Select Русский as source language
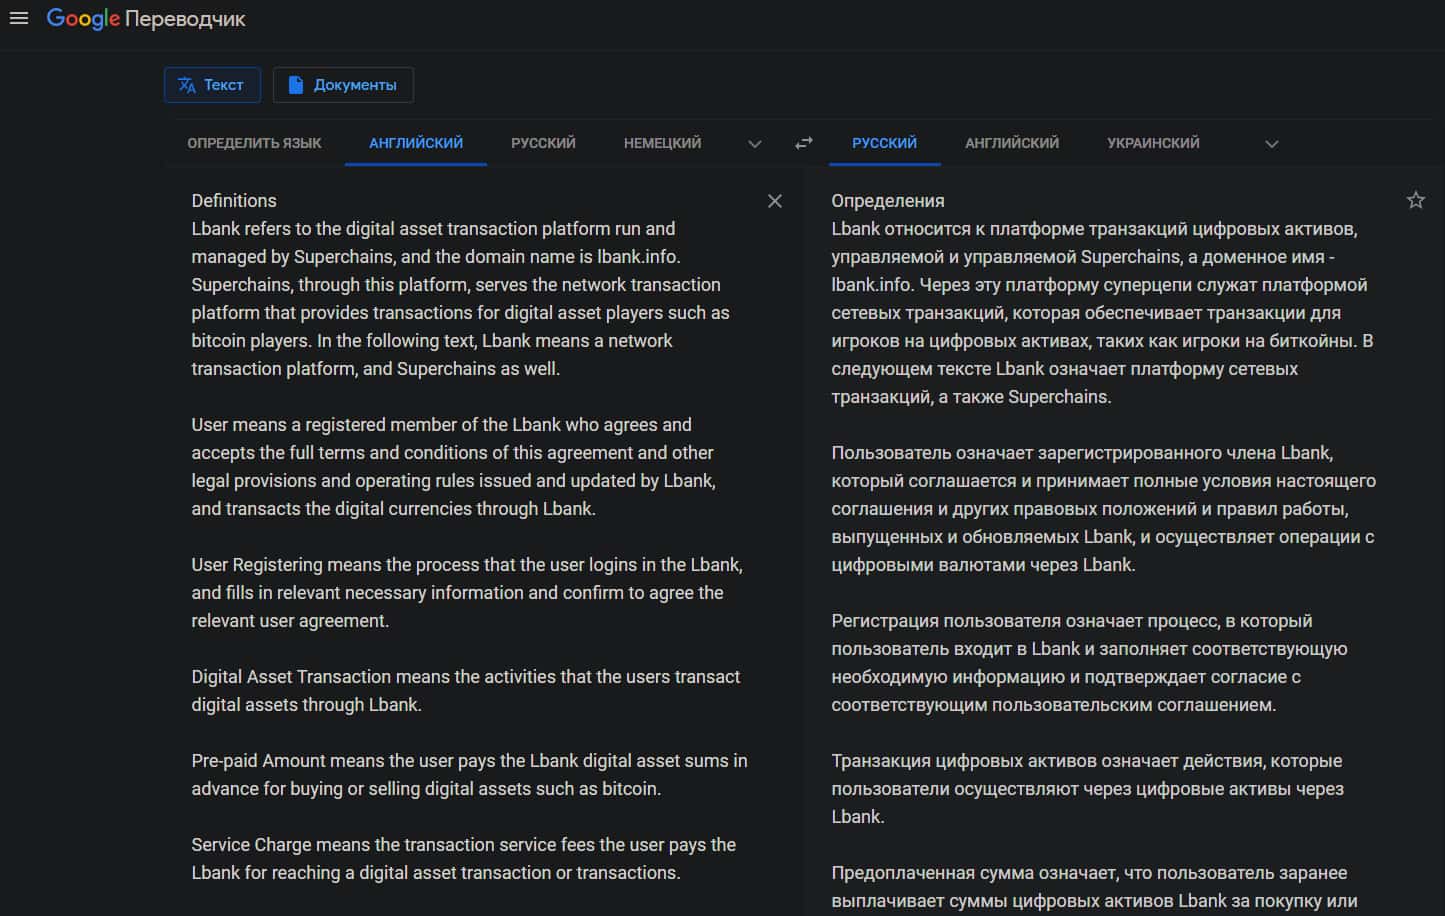 tap(543, 143)
